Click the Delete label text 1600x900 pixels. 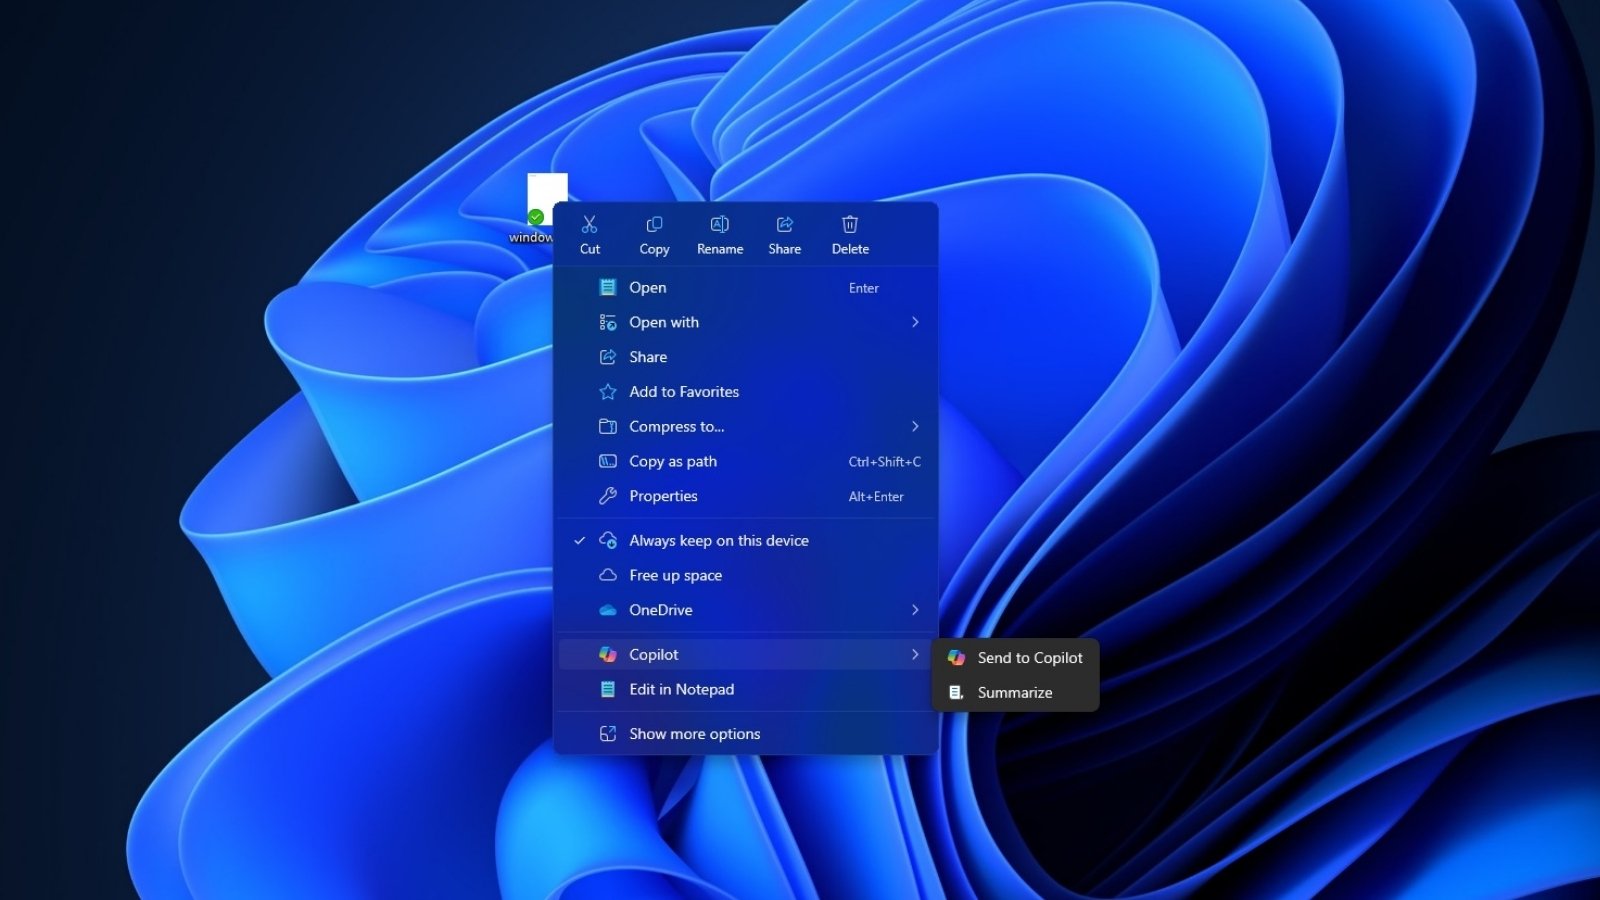[850, 249]
